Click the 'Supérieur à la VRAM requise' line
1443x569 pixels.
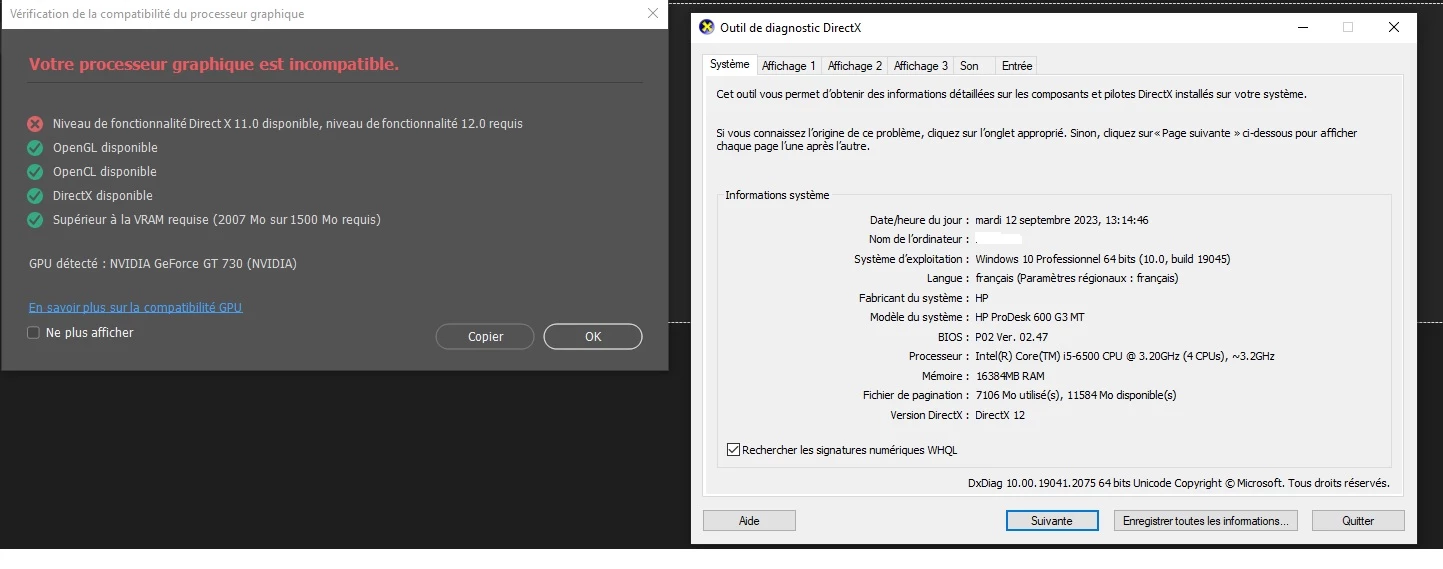[217, 220]
